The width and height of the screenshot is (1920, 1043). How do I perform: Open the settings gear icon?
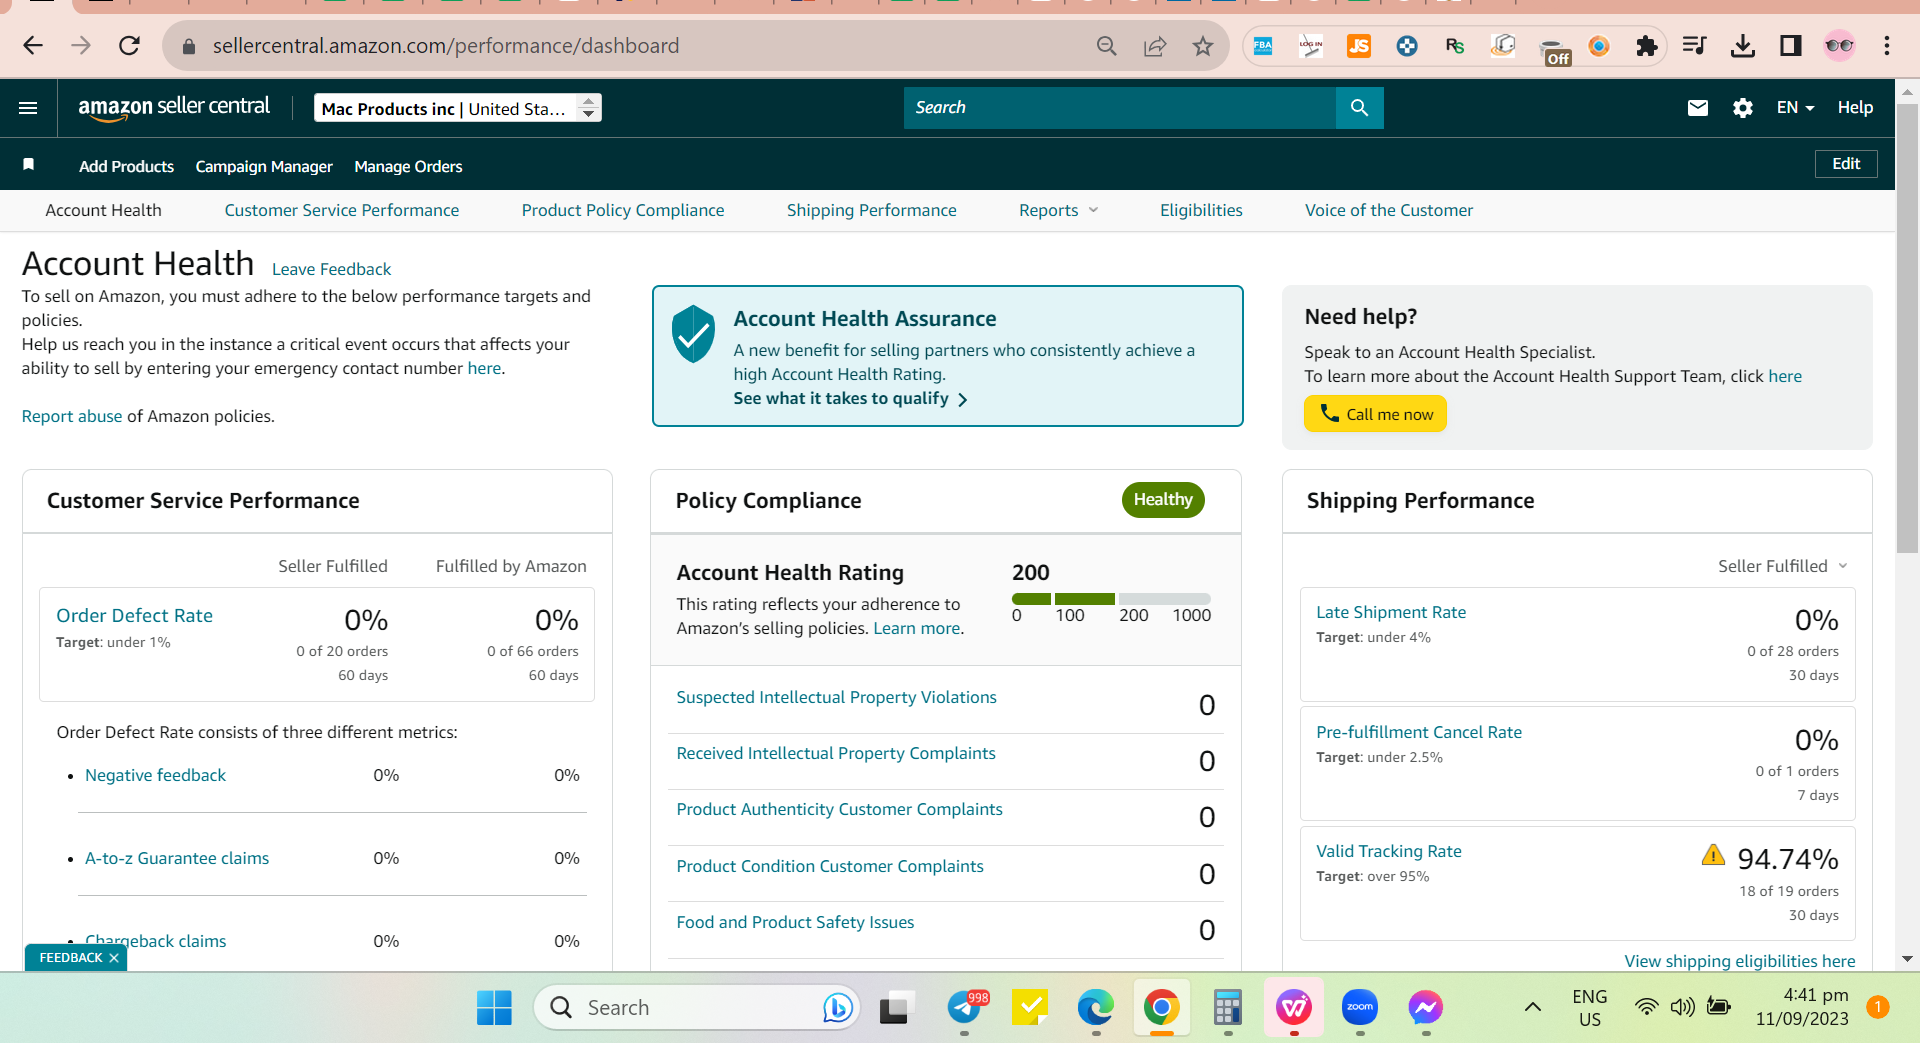pyautogui.click(x=1742, y=108)
